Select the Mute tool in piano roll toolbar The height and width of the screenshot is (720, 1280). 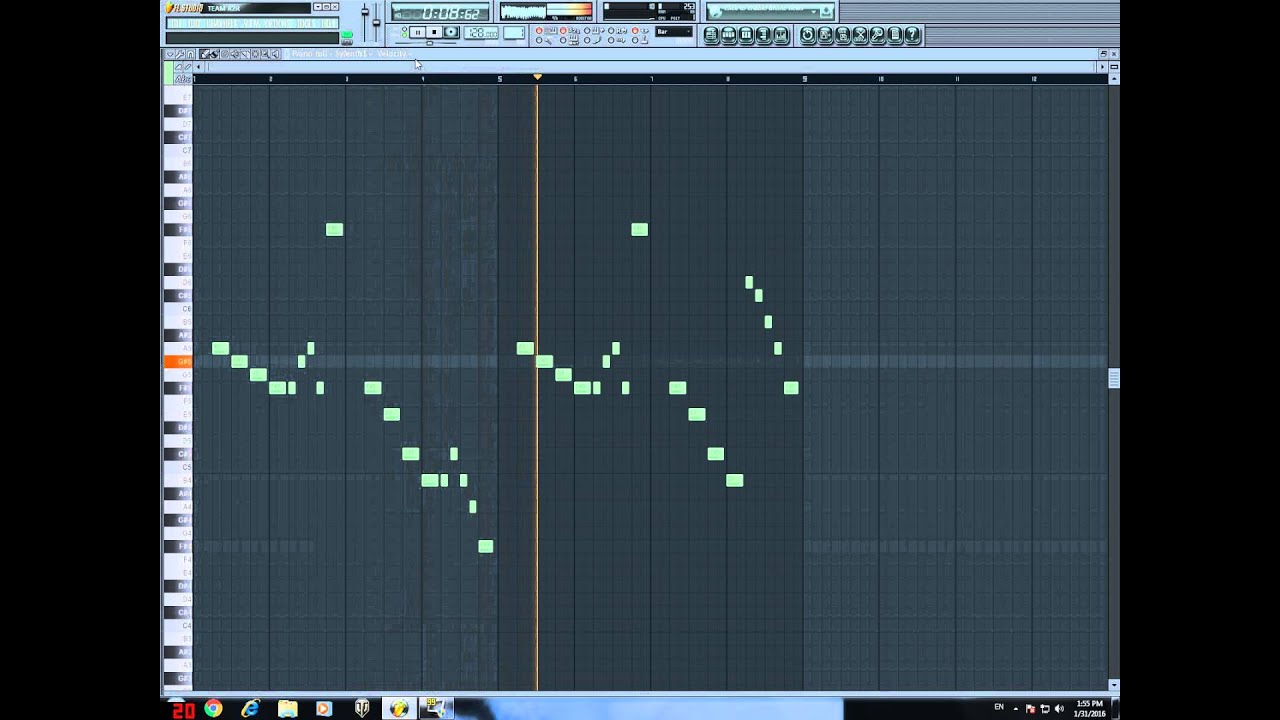pos(234,53)
